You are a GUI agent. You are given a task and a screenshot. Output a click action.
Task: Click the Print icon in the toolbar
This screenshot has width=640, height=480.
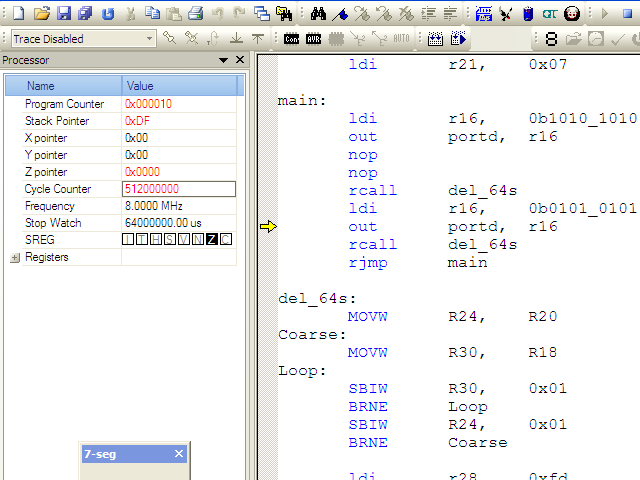pyautogui.click(x=196, y=14)
